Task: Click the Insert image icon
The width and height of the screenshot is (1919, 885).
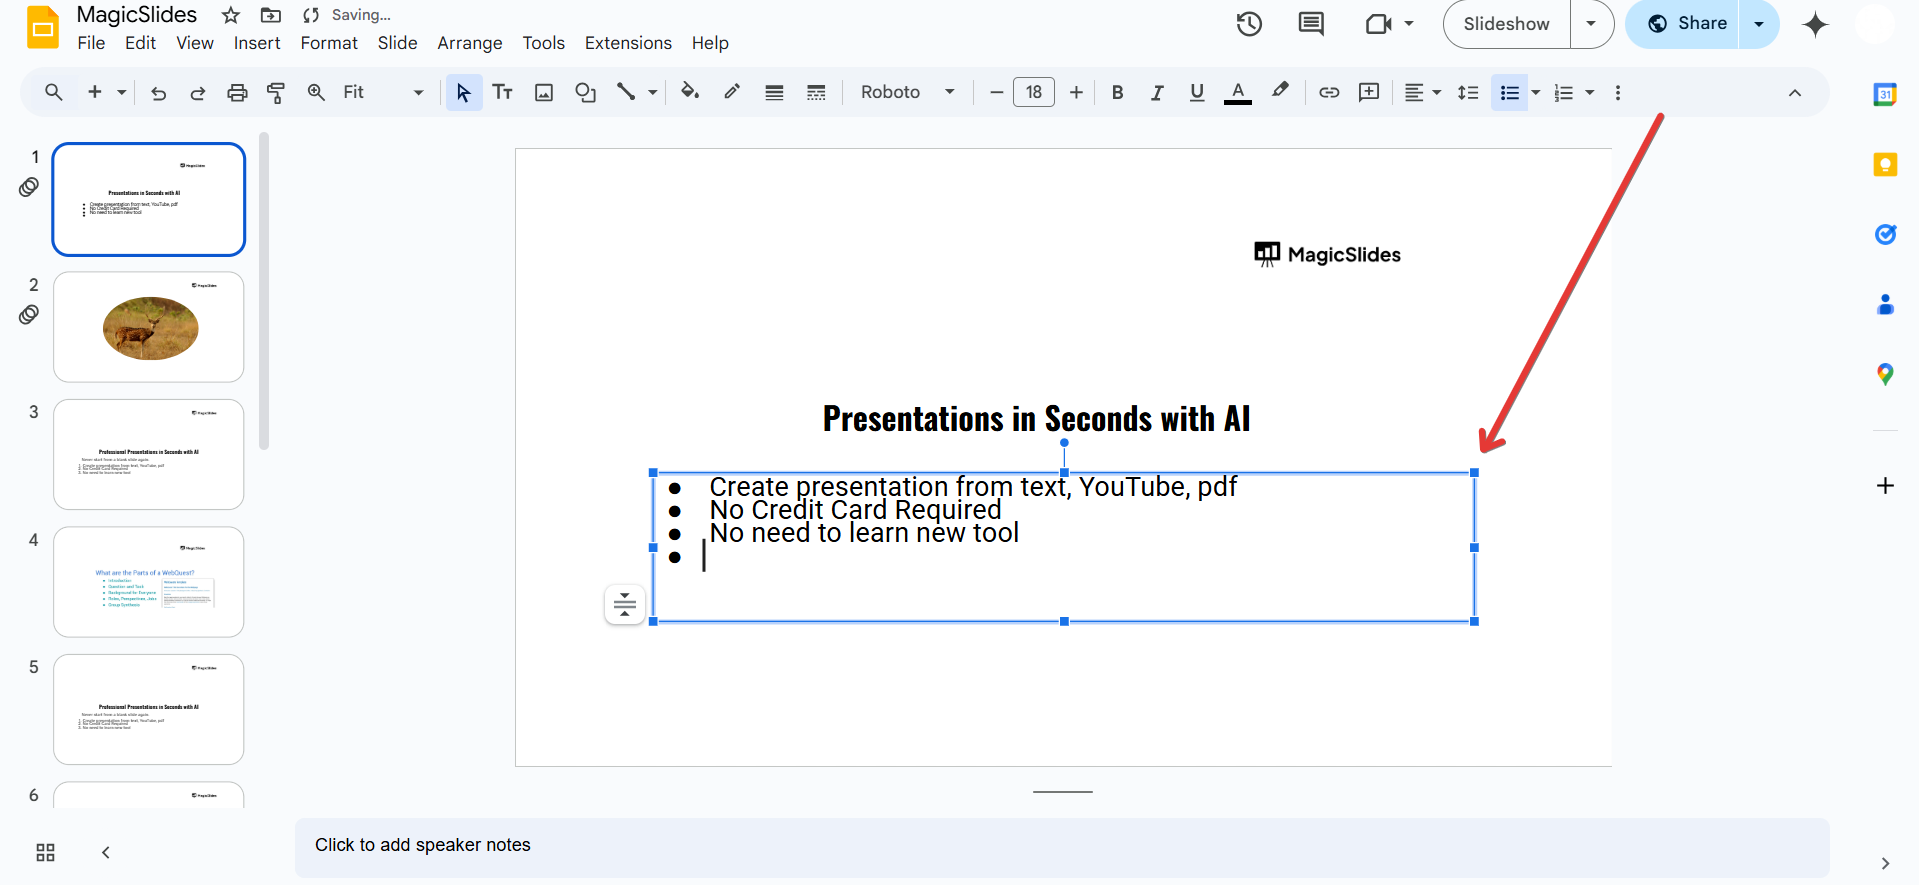Action: click(544, 93)
